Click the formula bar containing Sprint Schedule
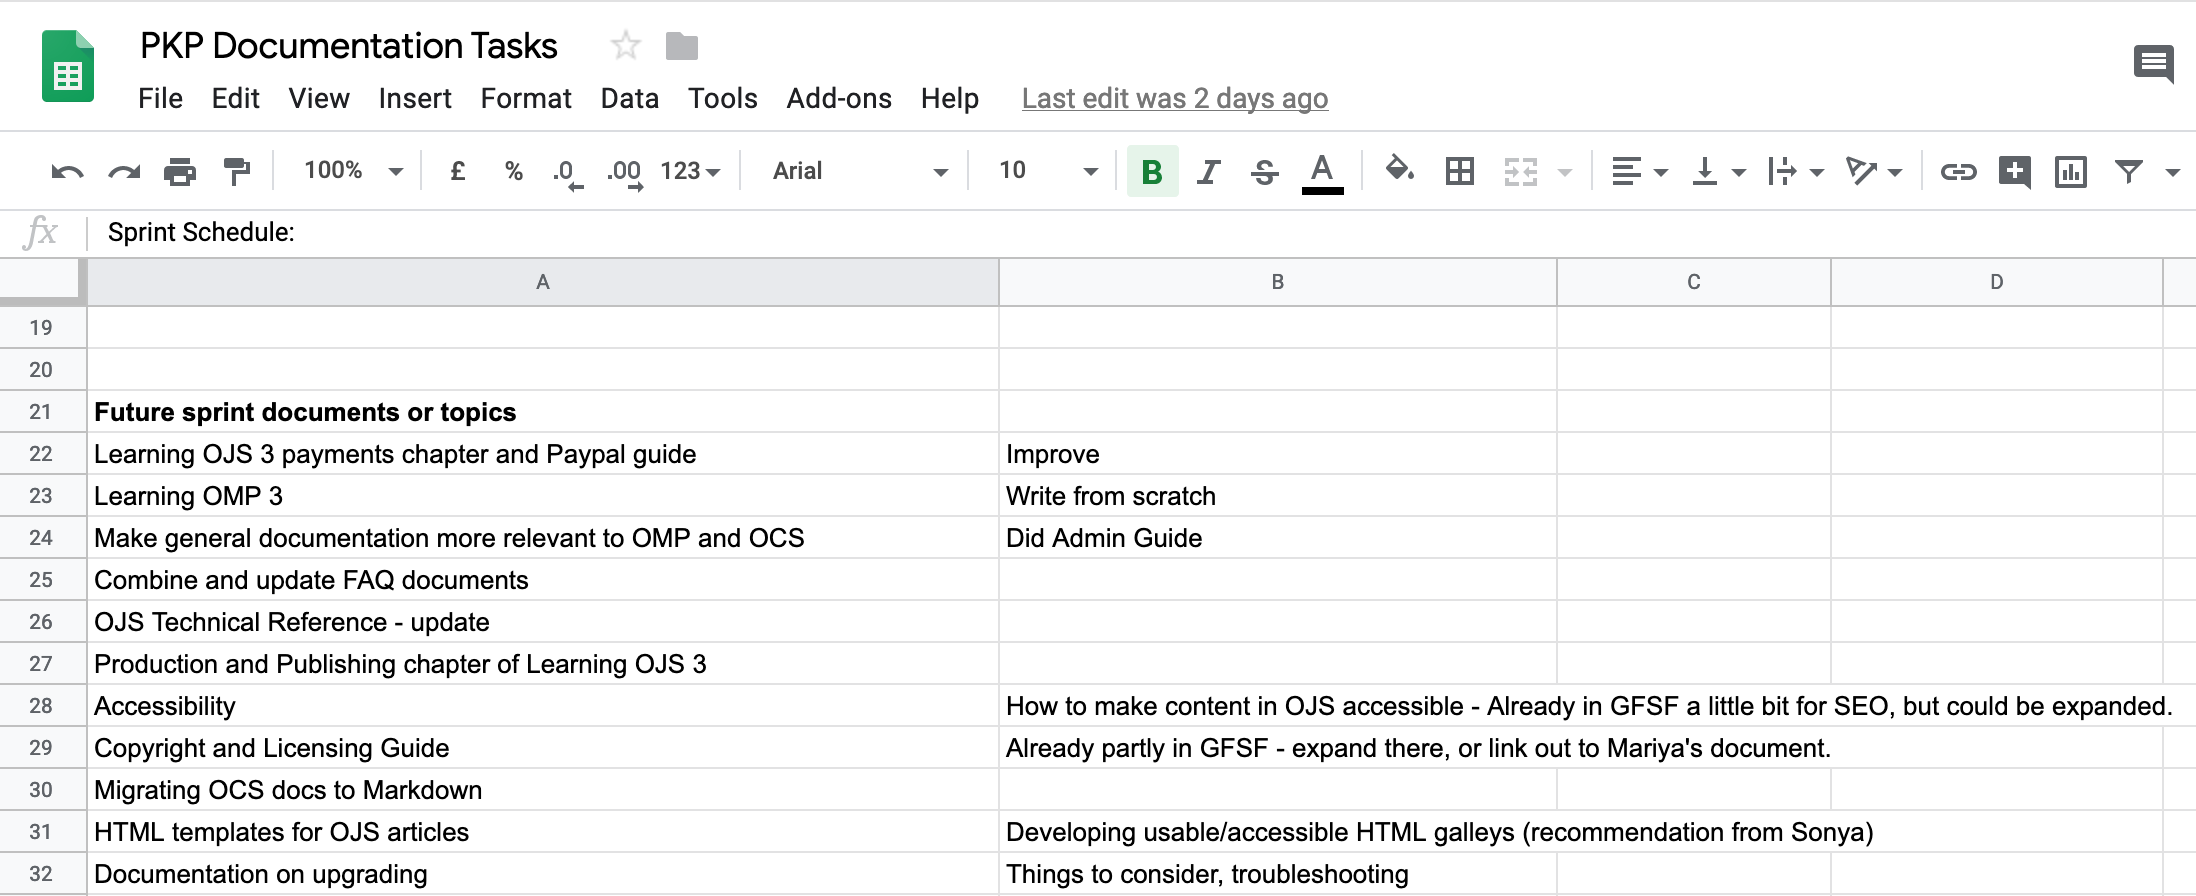Viewport: 2196px width, 896px height. [x=1140, y=232]
